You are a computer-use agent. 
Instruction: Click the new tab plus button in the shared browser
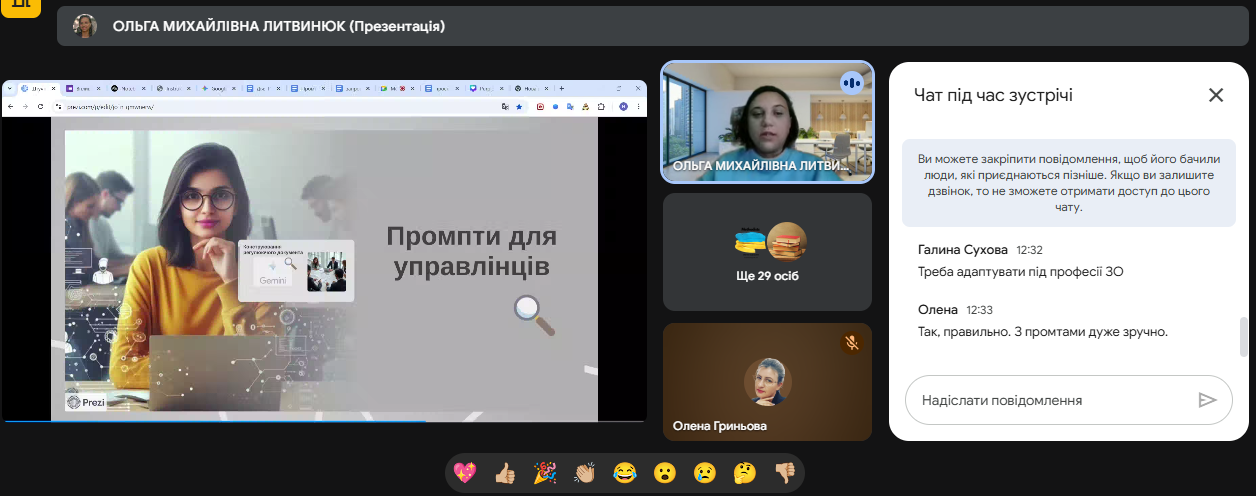pyautogui.click(x=562, y=88)
